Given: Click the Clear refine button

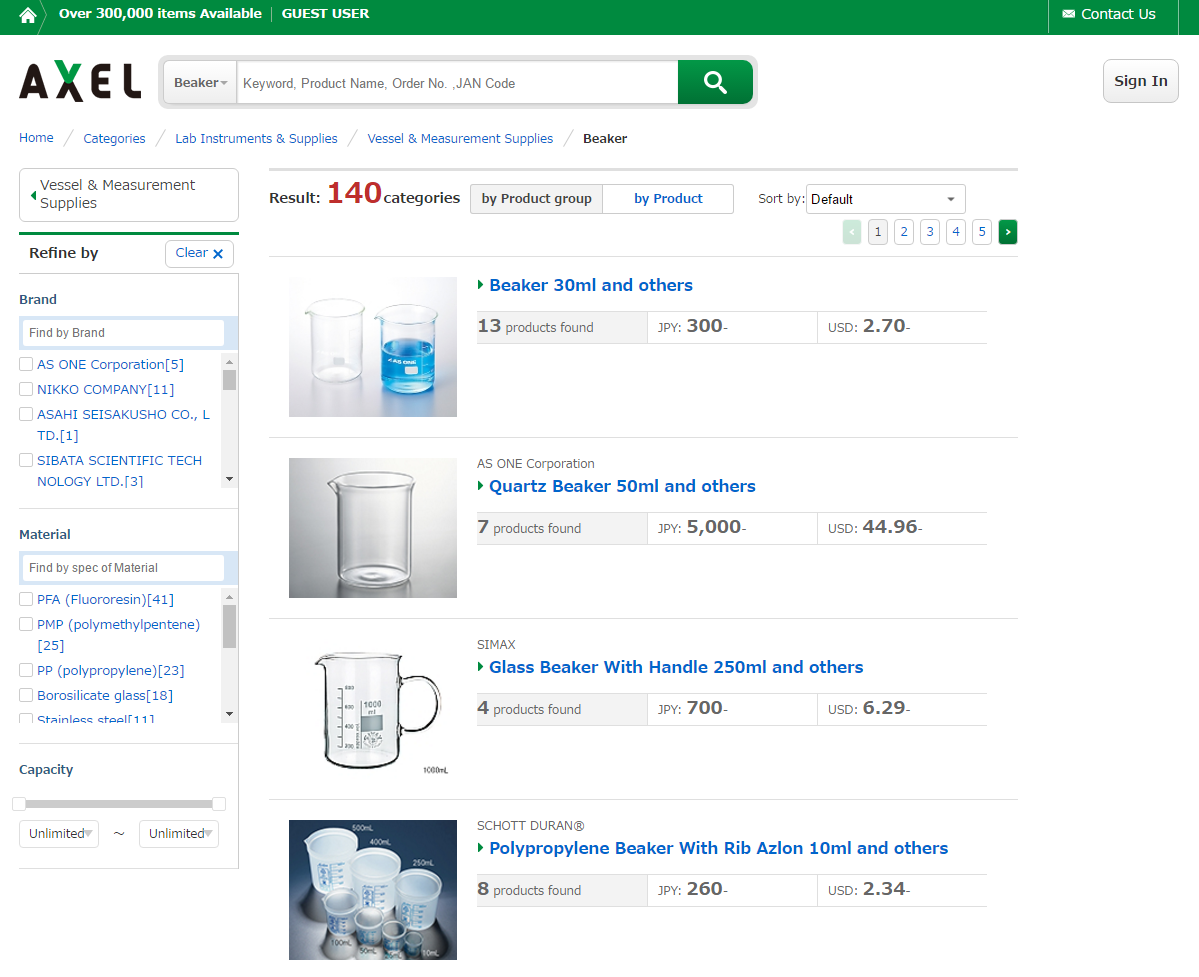Looking at the screenshot, I should pos(199,254).
